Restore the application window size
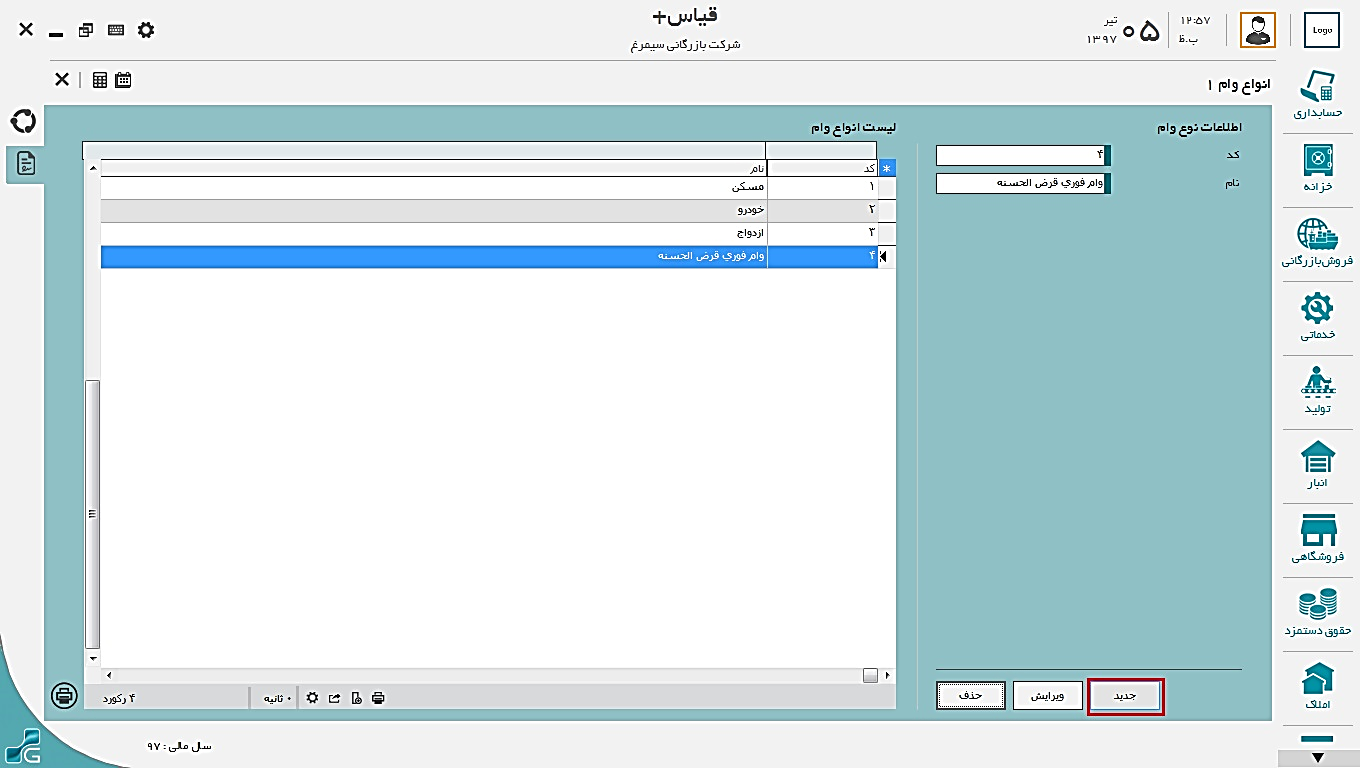This screenshot has width=1360, height=768. pos(86,30)
